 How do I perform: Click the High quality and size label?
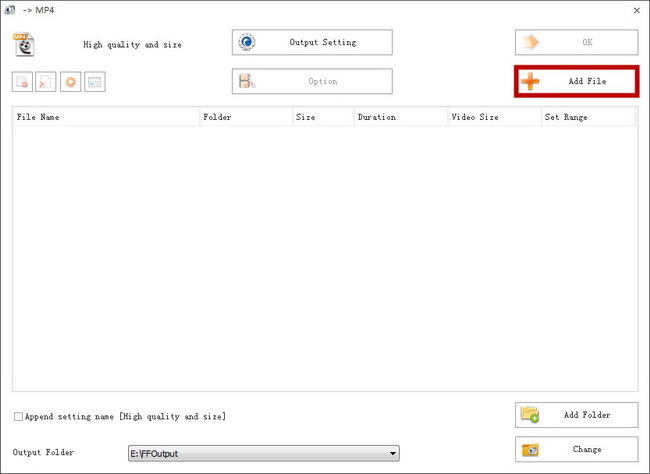click(x=132, y=45)
